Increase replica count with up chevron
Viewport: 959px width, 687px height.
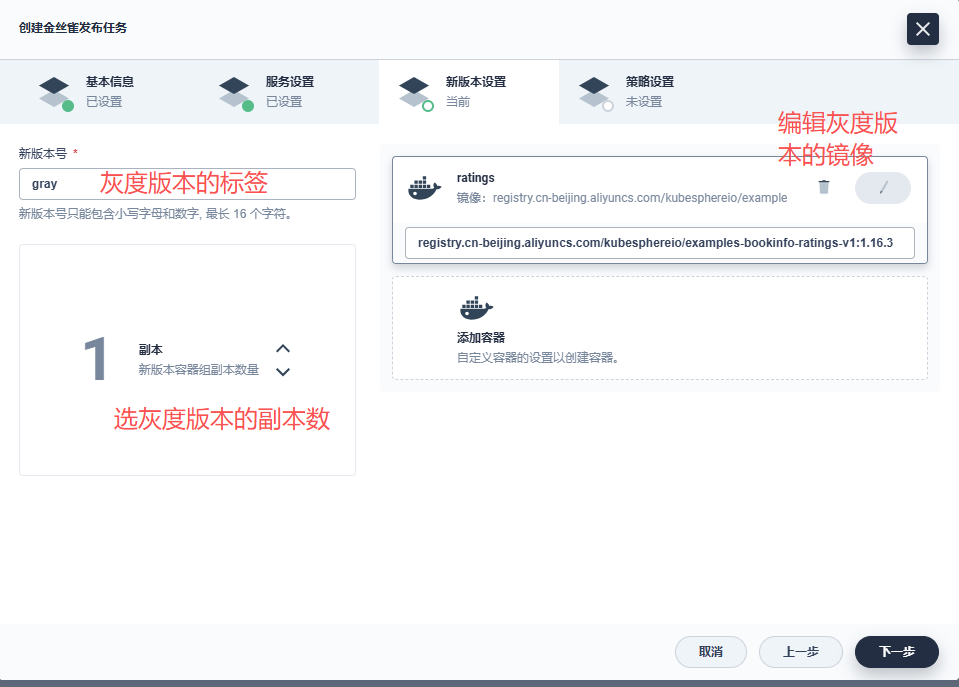[x=283, y=348]
